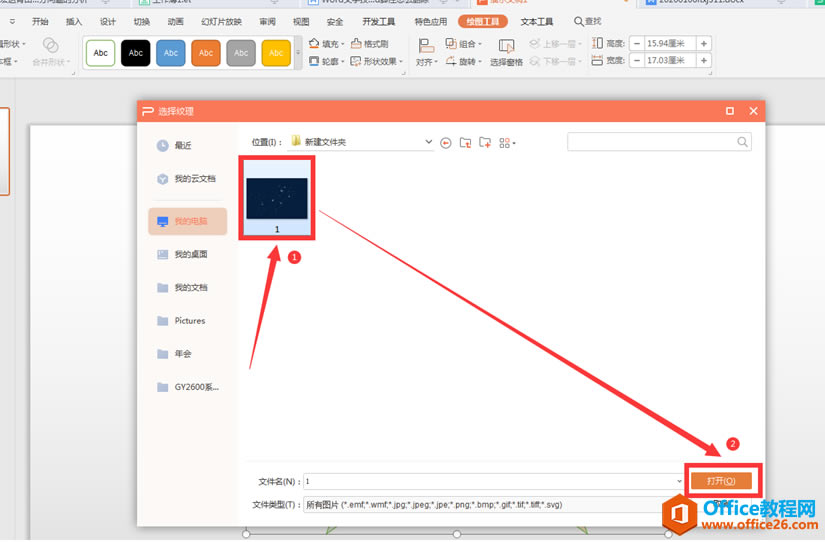
Task: Select 我的桌面 in the sidebar
Action: [188, 255]
